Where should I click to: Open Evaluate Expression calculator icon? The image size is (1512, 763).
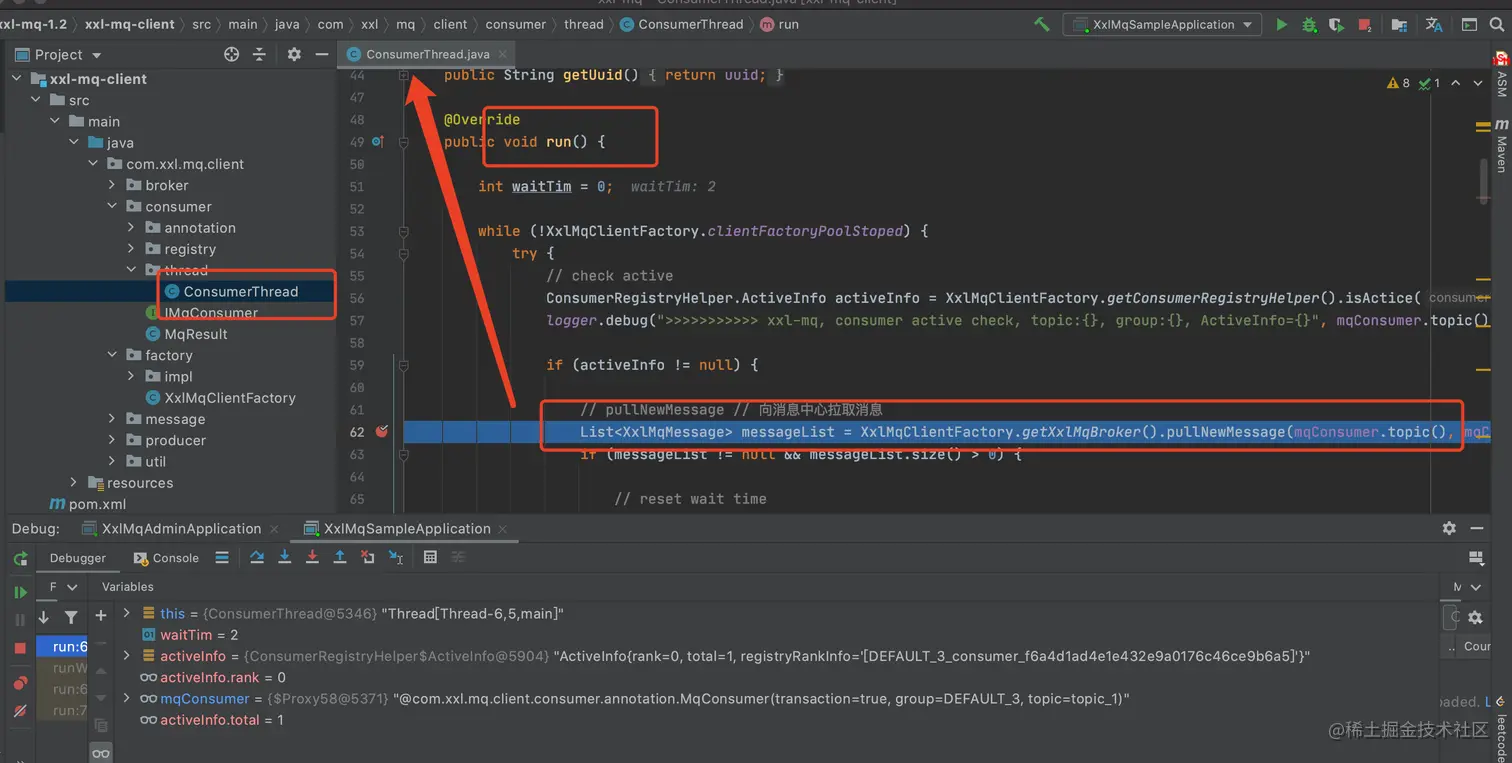click(430, 557)
